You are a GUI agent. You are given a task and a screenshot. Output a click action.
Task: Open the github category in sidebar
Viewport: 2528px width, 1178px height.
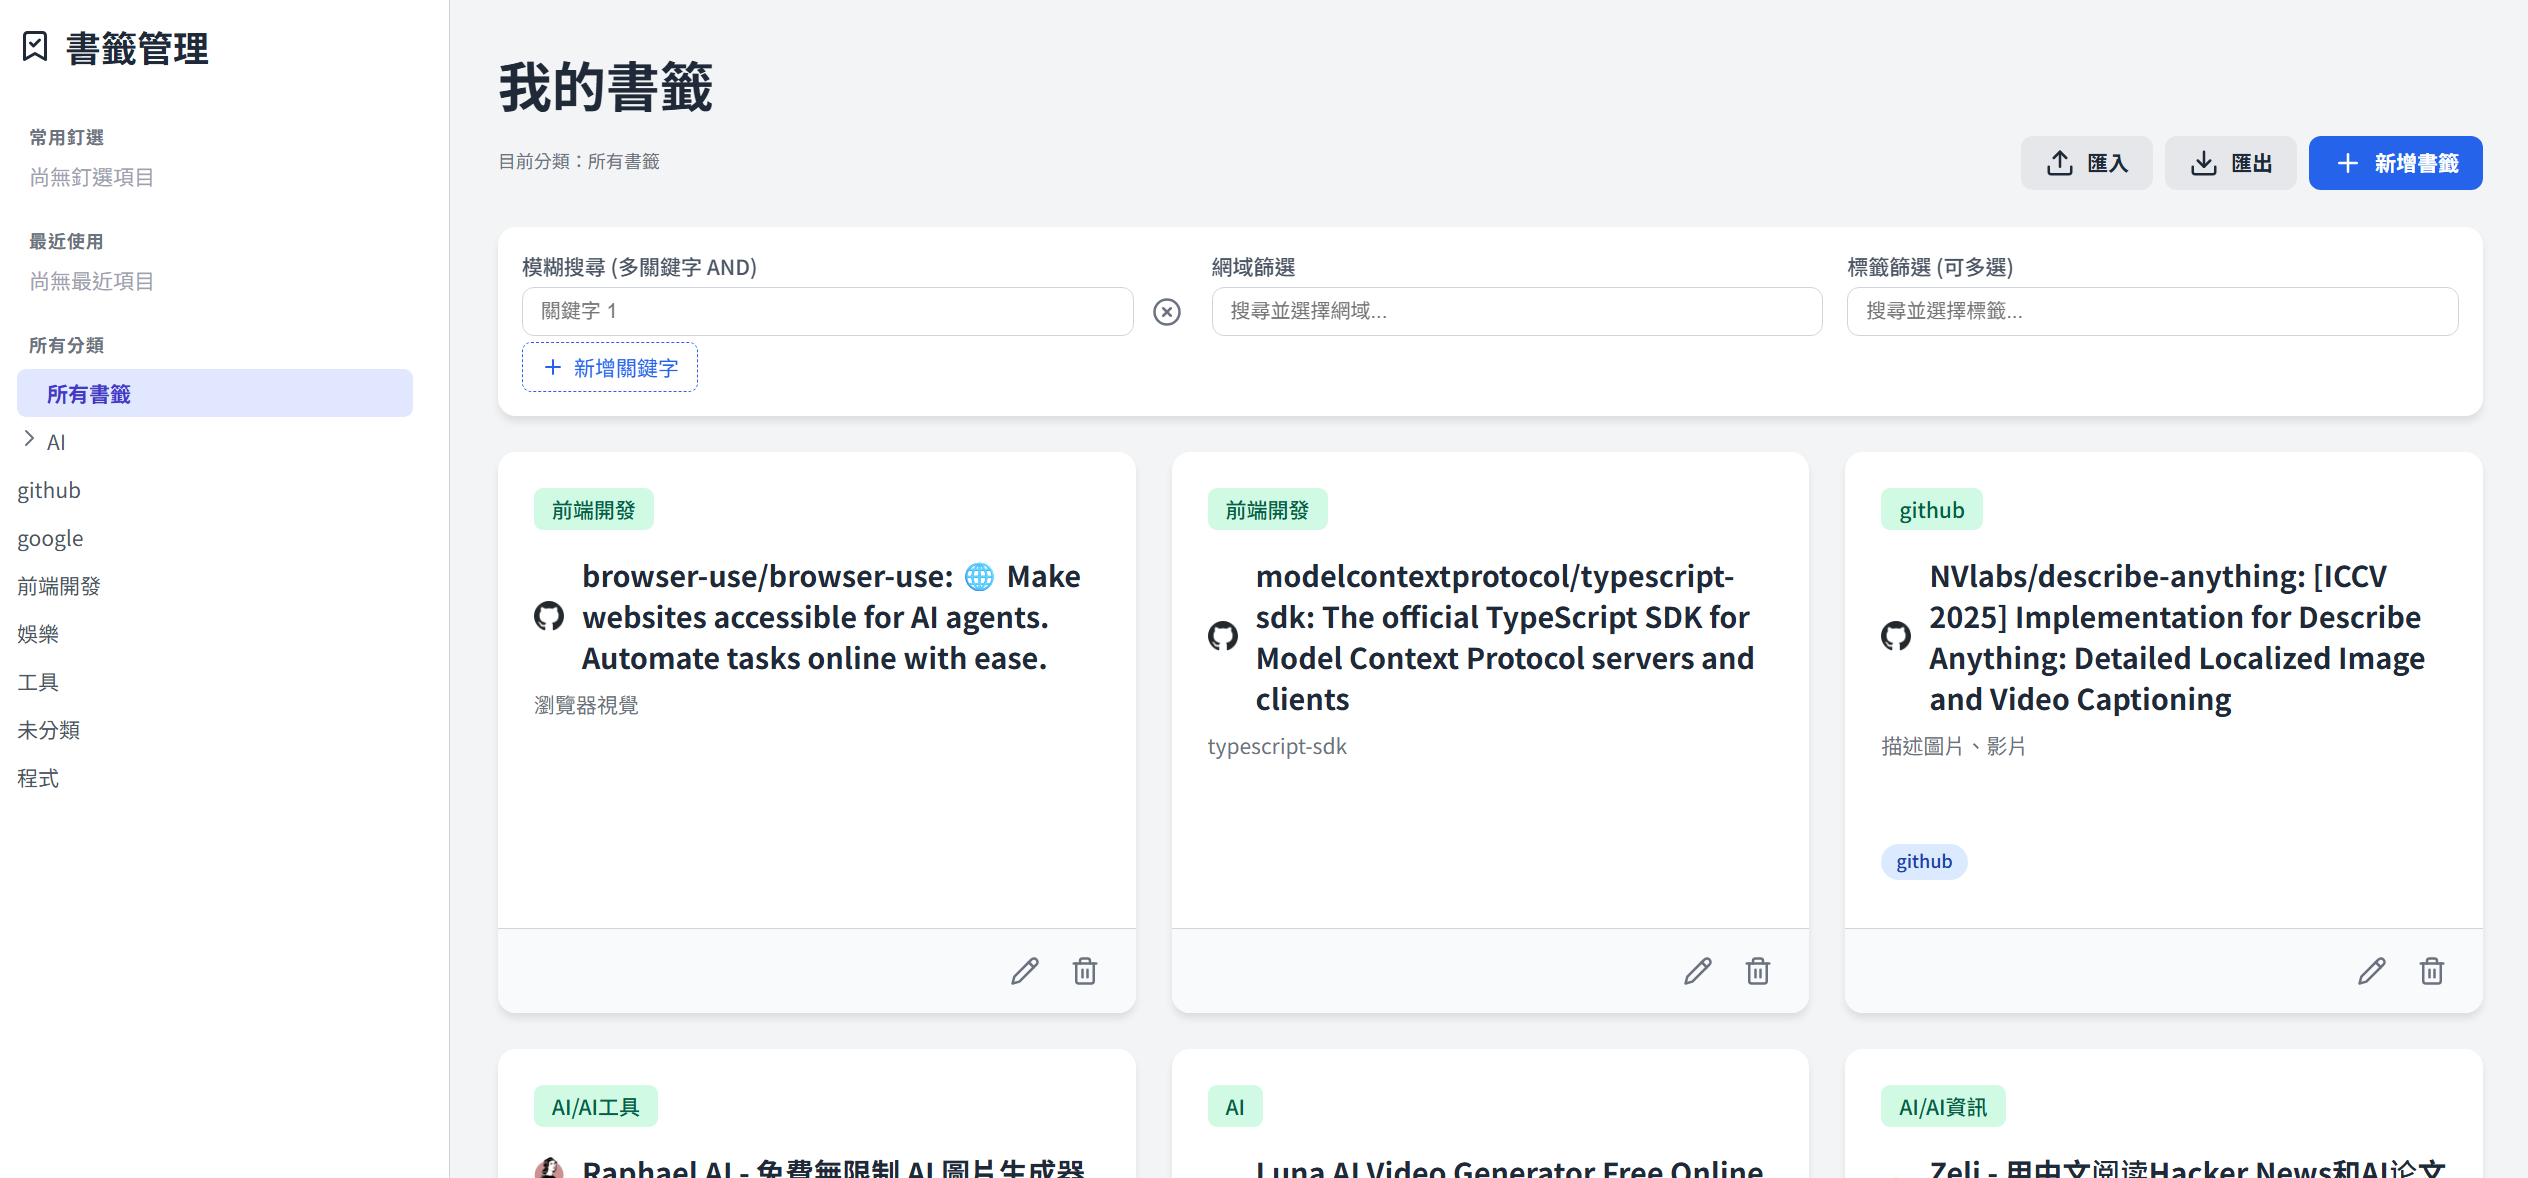click(x=49, y=490)
